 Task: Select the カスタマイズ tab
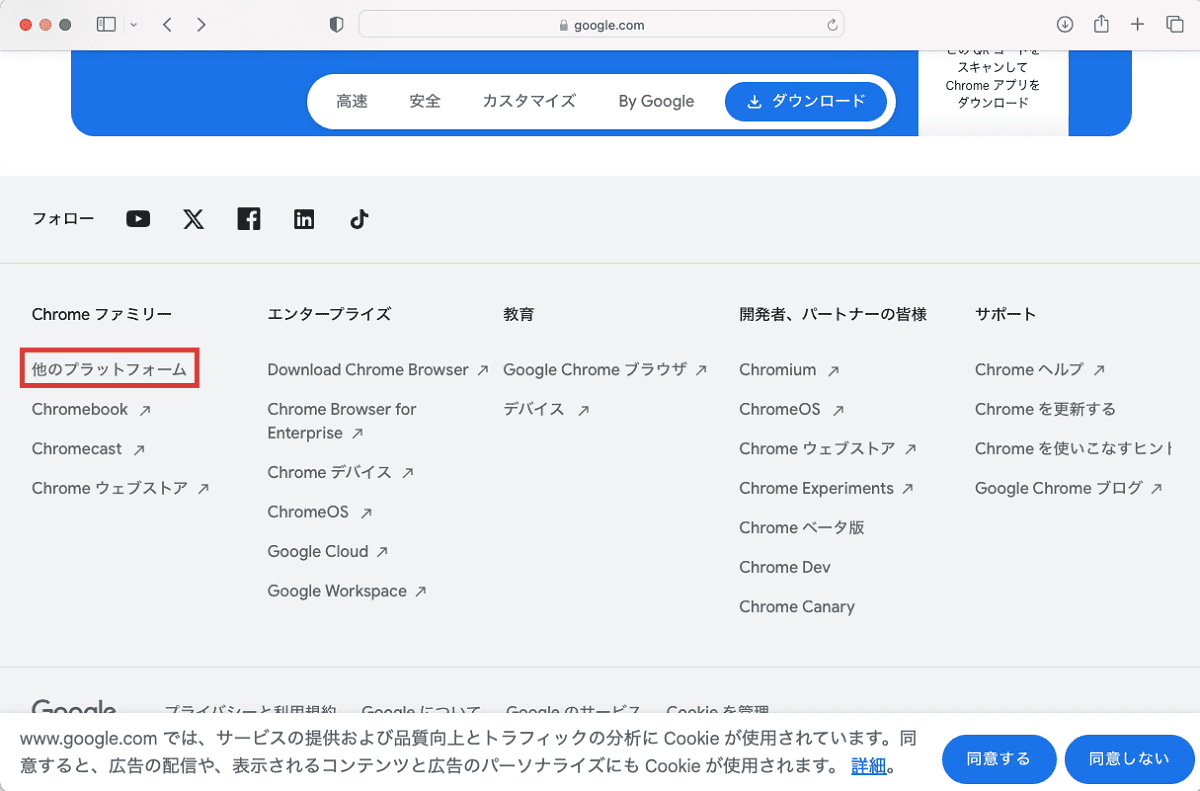529,101
